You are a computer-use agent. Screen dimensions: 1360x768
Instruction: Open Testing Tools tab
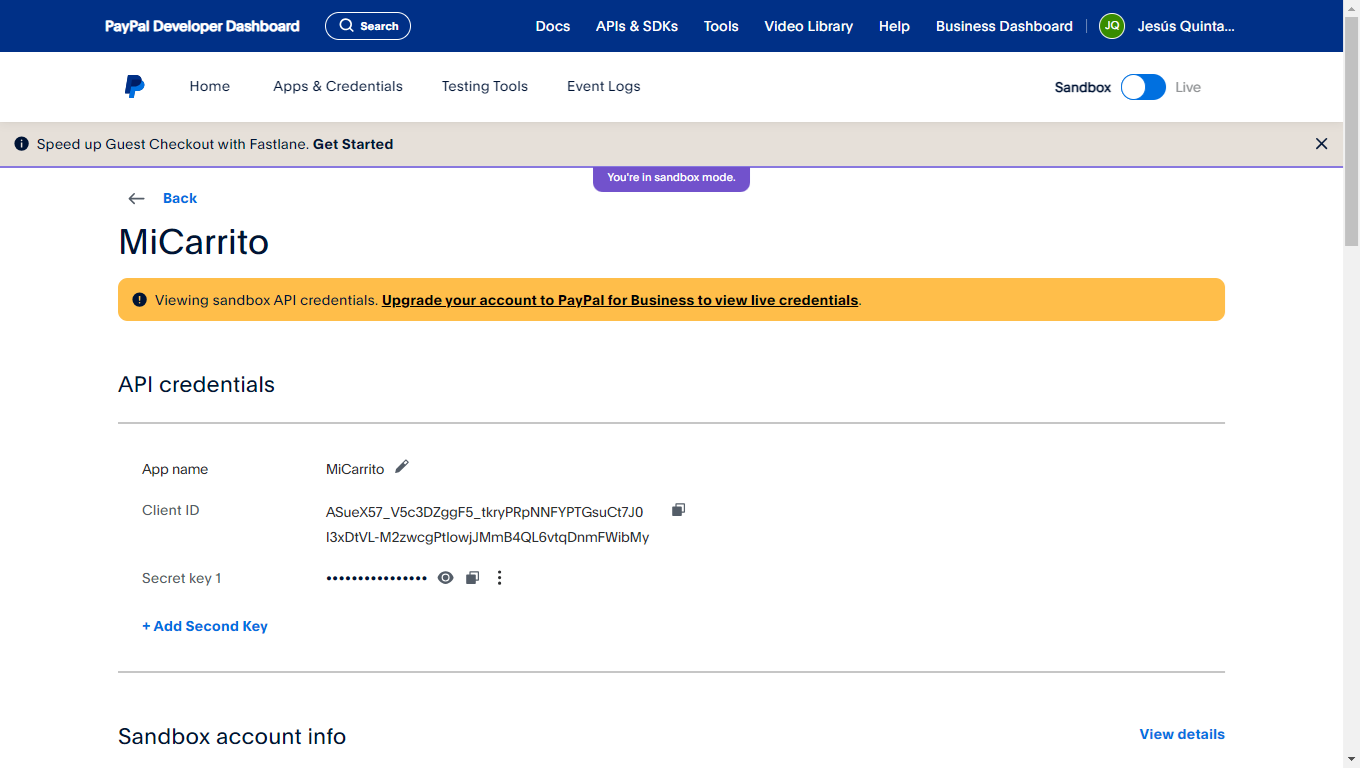pos(485,86)
